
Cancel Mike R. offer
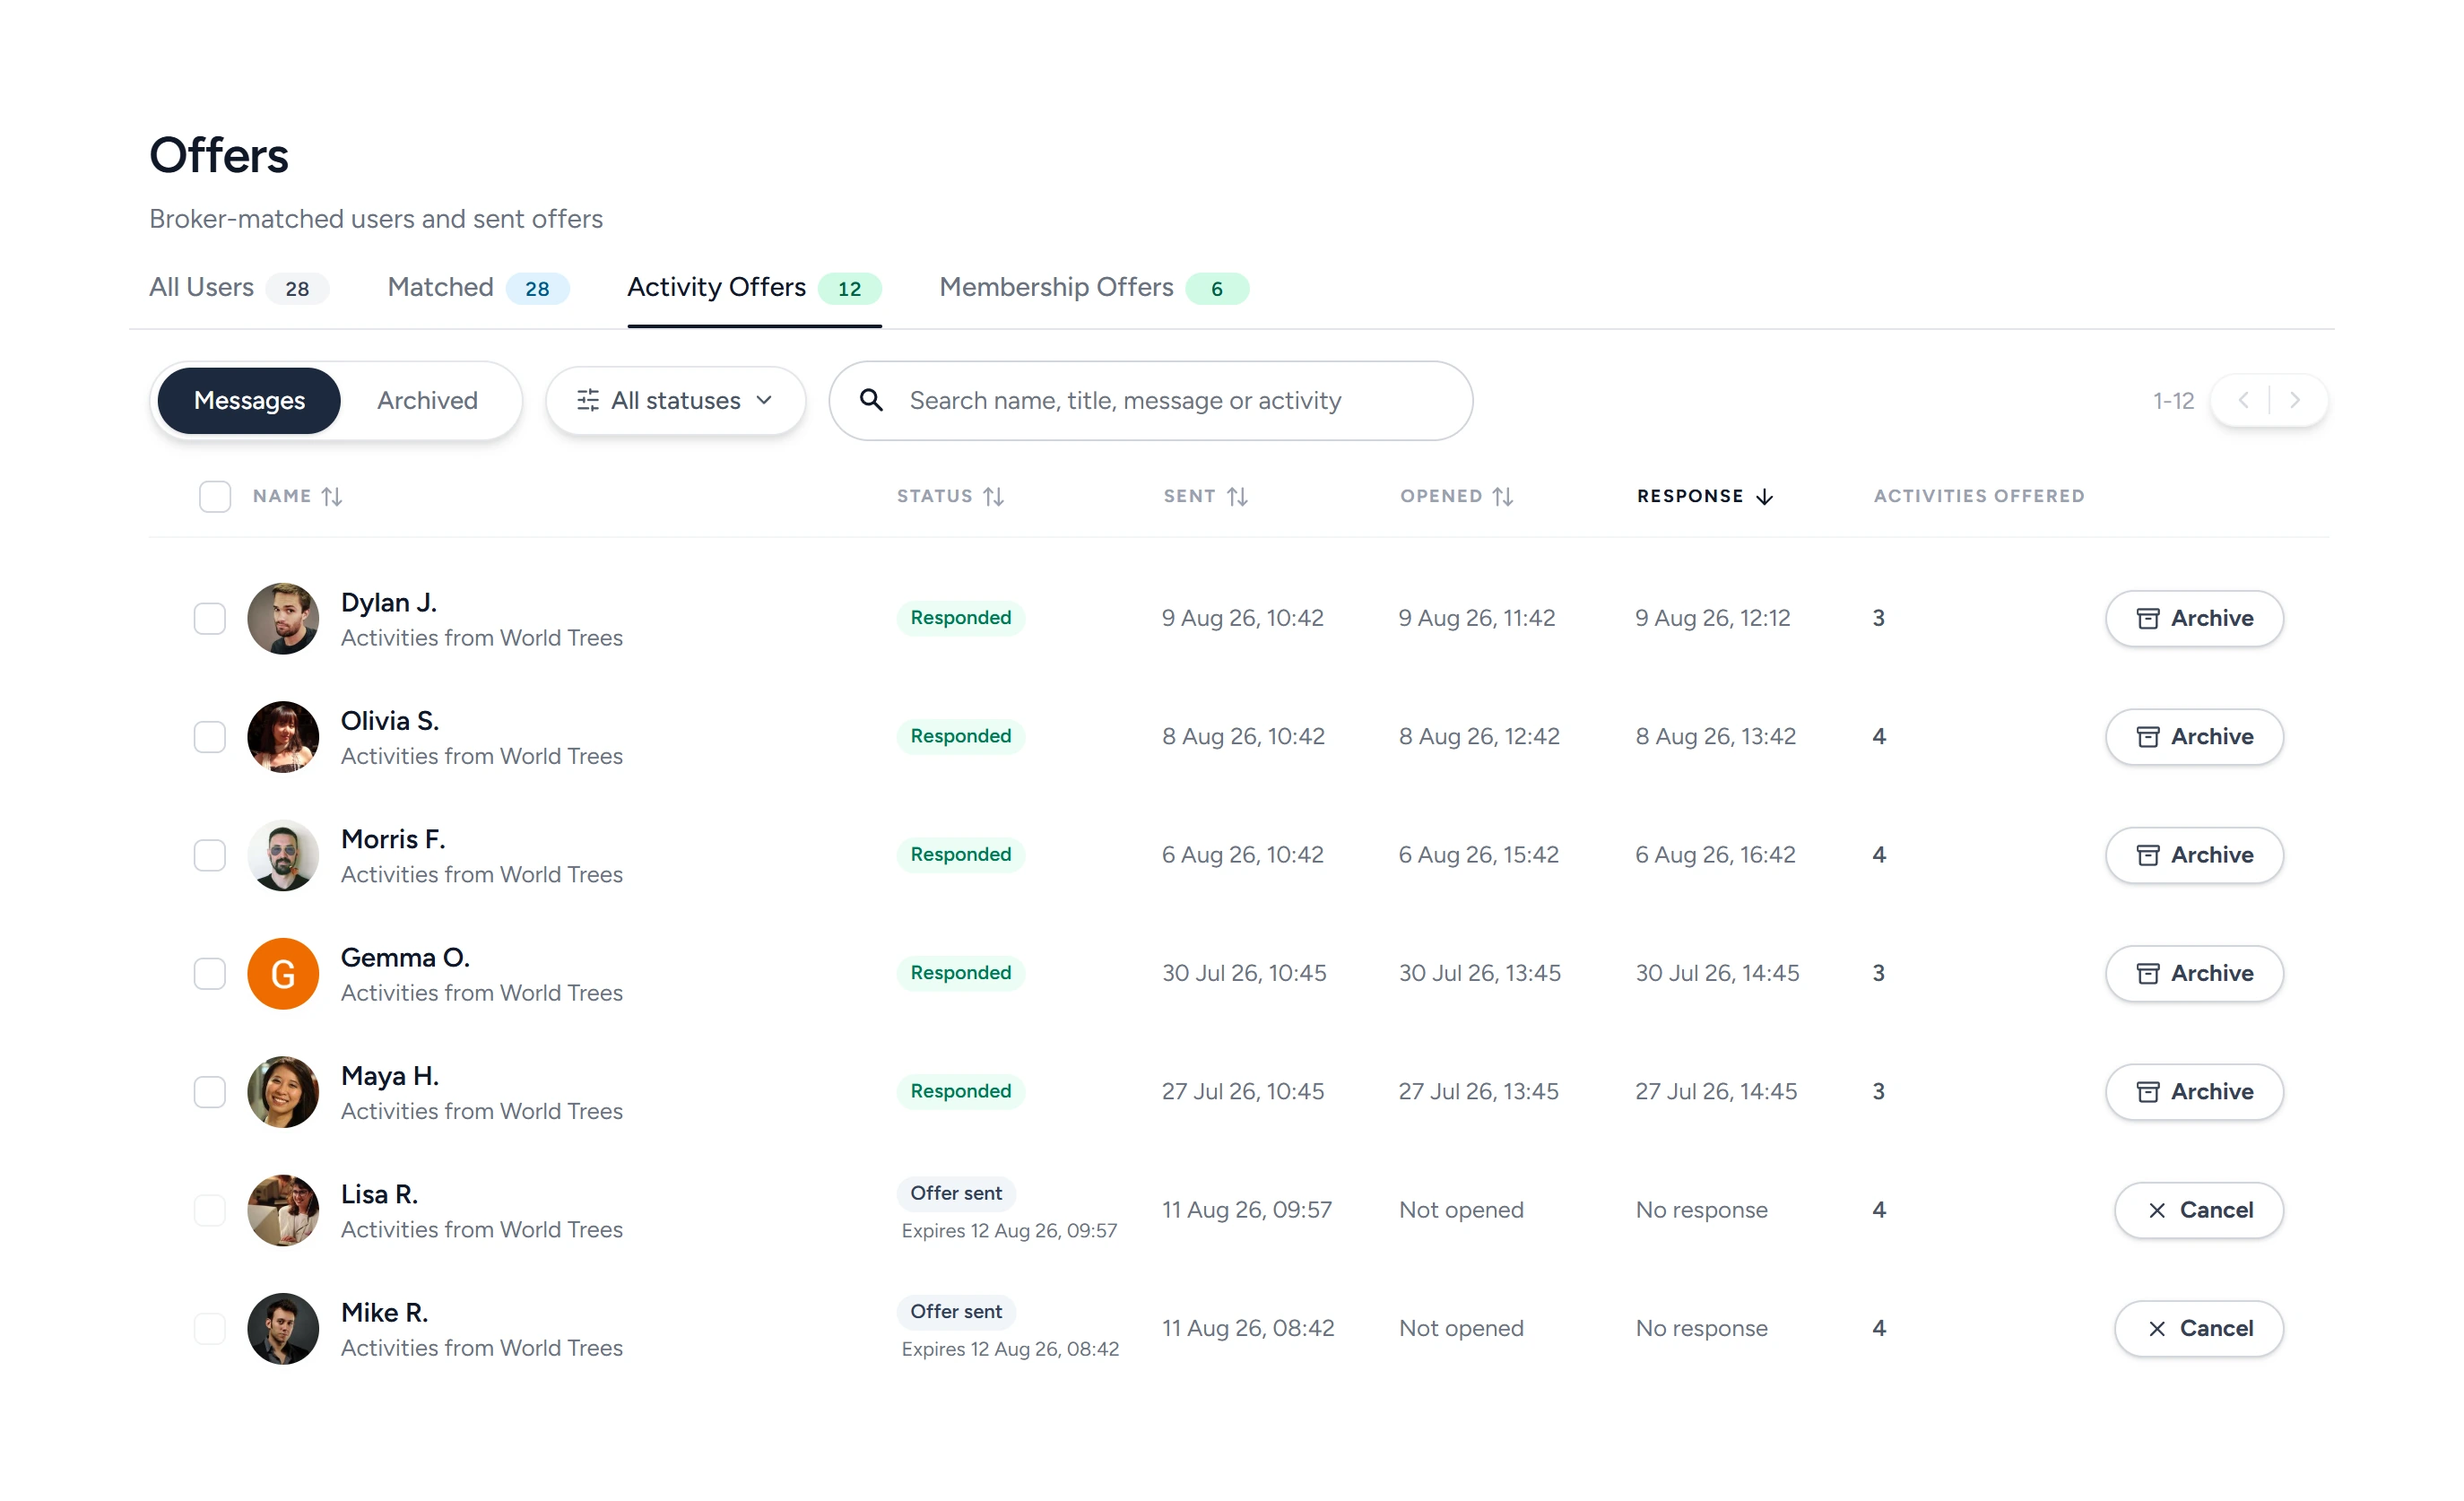pos(2198,1328)
